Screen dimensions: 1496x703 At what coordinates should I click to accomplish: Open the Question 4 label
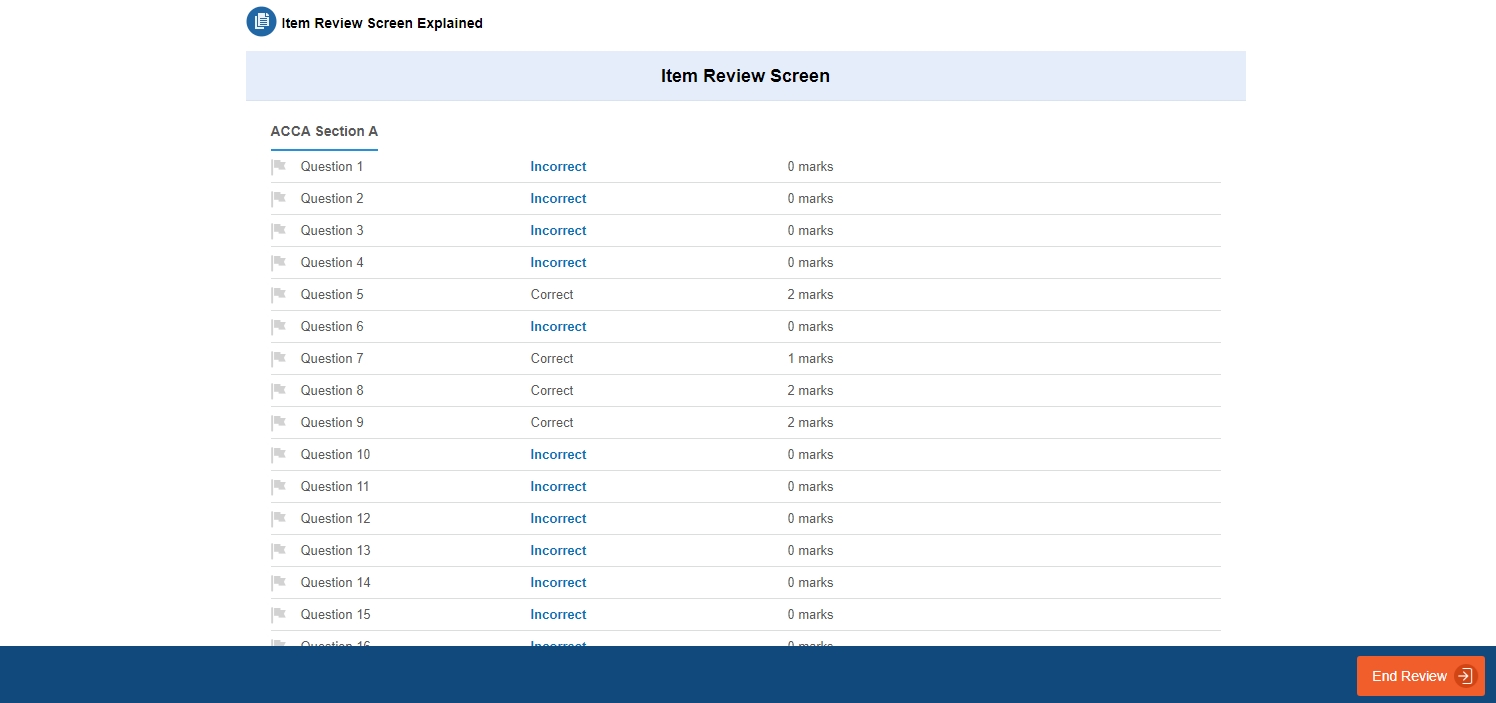[x=332, y=263]
